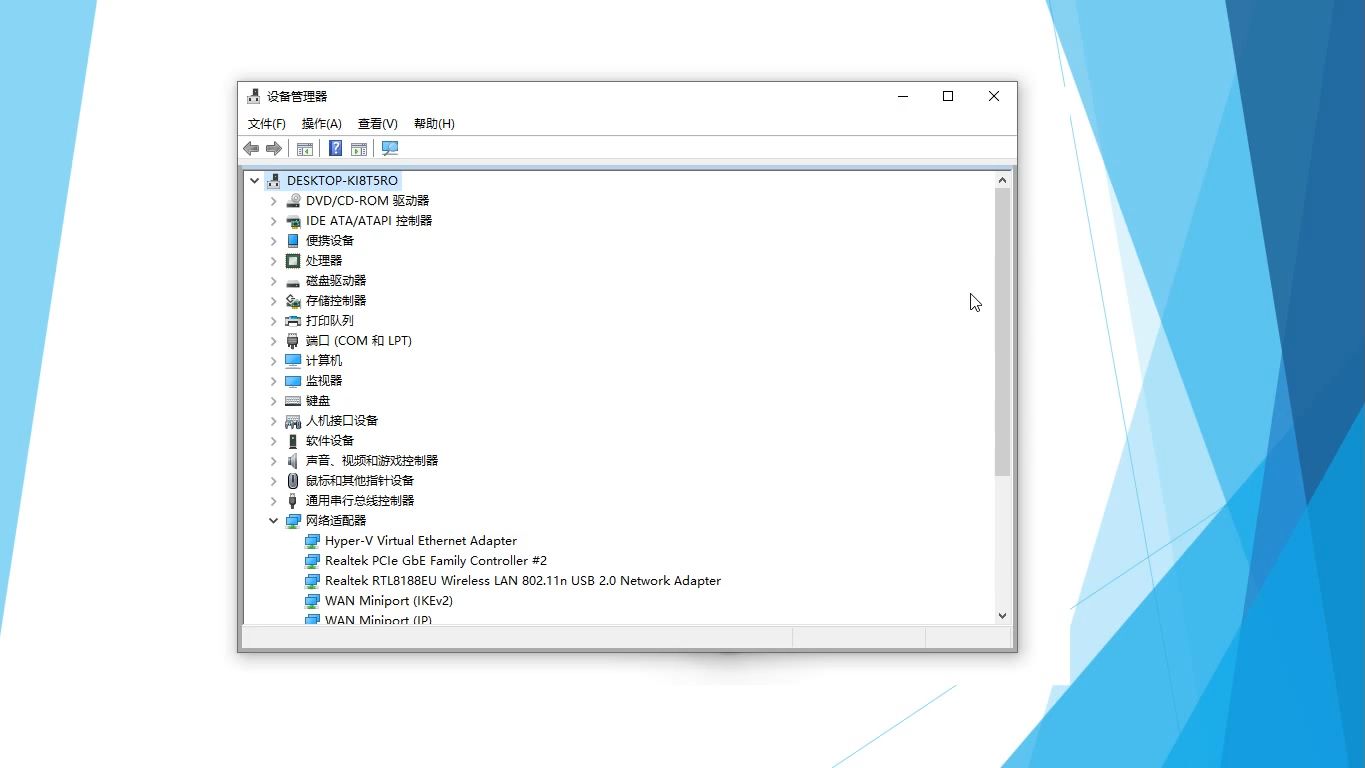Click the Back arrow toolbar icon
This screenshot has width=1365, height=768.
click(x=251, y=149)
